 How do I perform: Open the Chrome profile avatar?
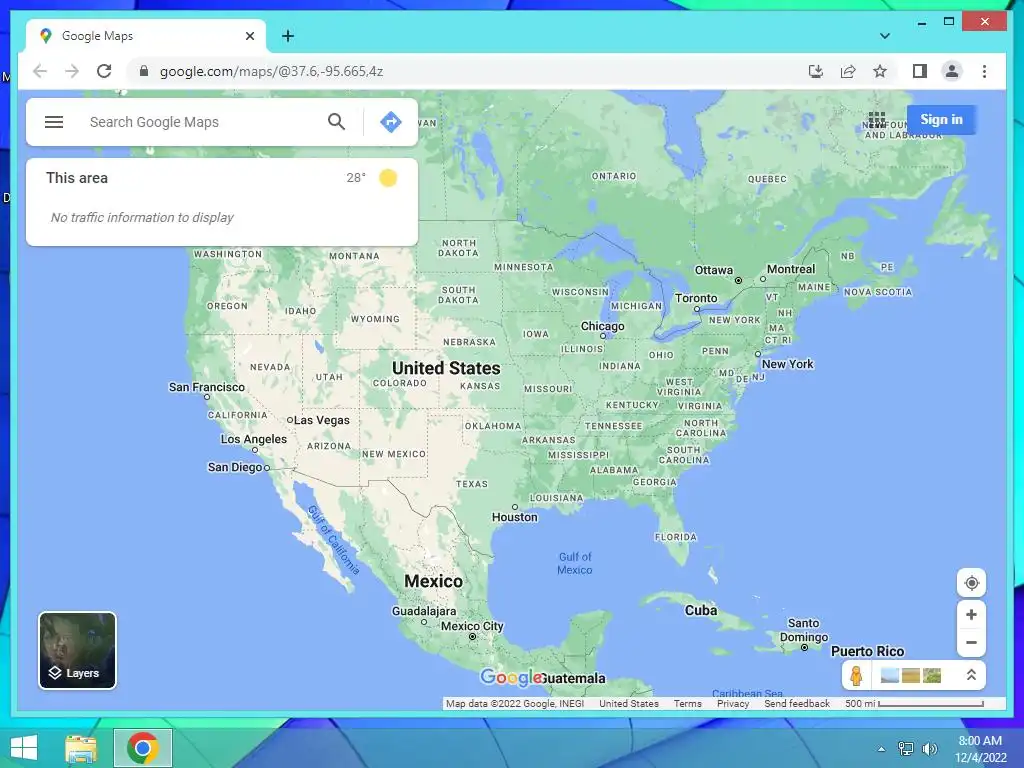952,71
